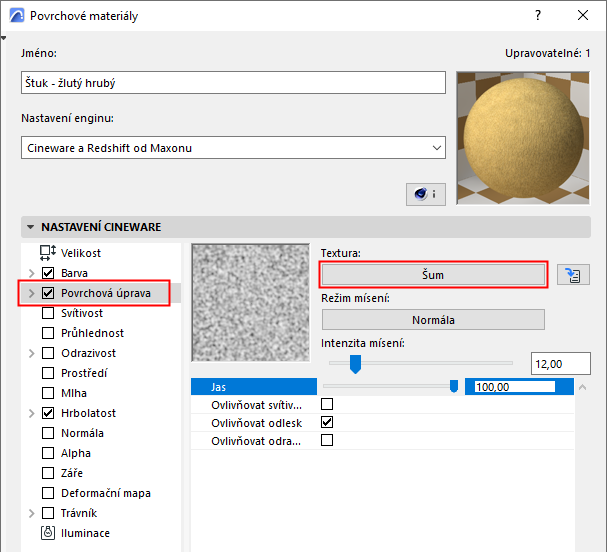Enable the Alpha checkbox
The image size is (607, 552).
(x=48, y=453)
